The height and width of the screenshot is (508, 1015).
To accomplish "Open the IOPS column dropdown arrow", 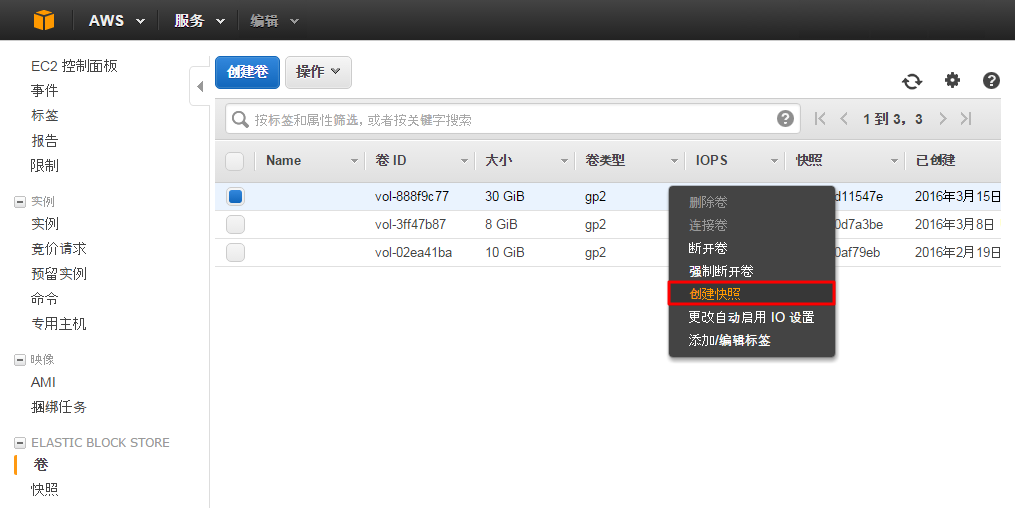I will [774, 161].
